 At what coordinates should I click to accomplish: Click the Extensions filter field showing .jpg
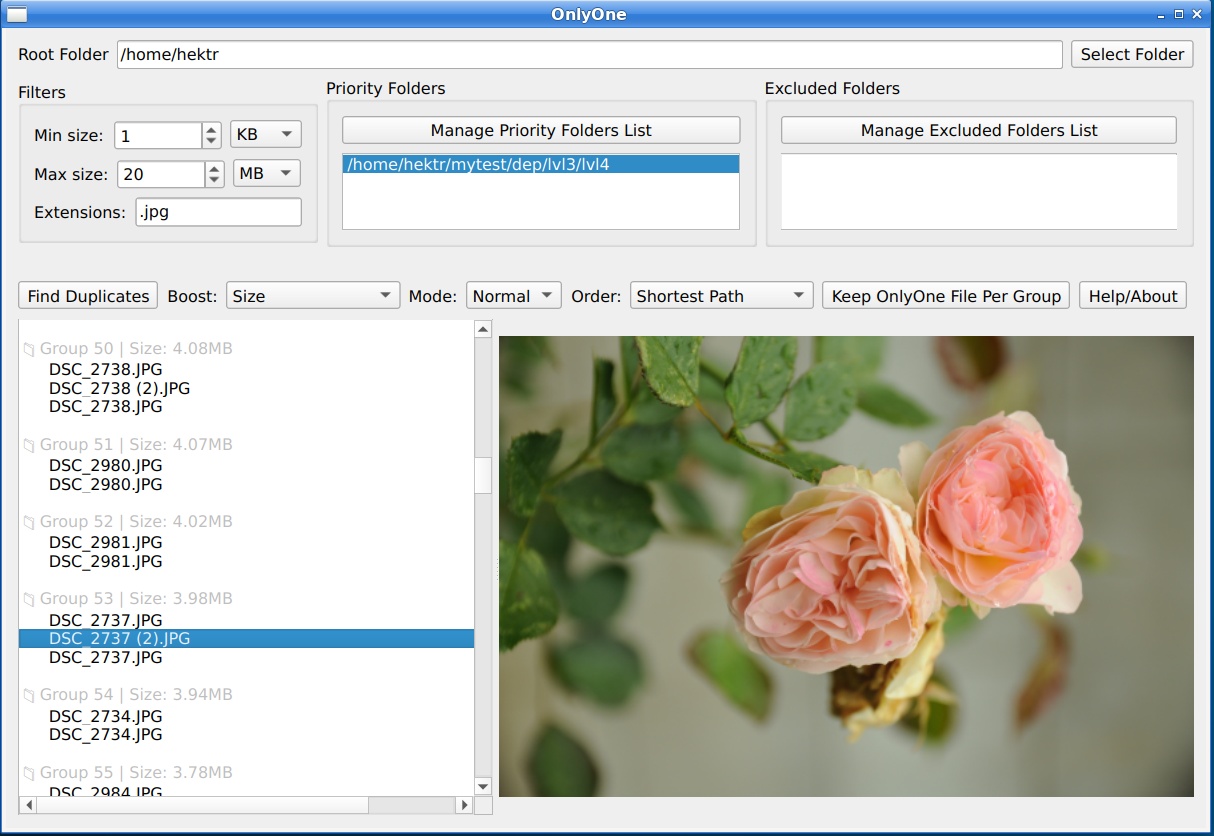(x=218, y=211)
